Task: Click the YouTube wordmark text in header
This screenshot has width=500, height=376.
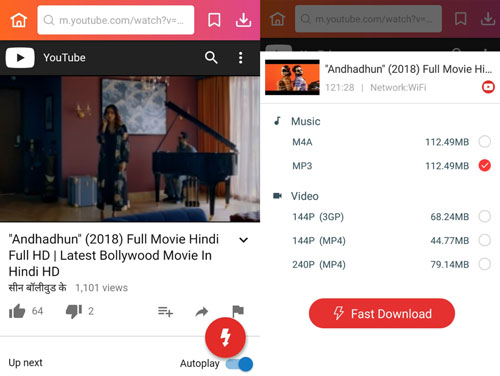Action: pyautogui.click(x=64, y=58)
